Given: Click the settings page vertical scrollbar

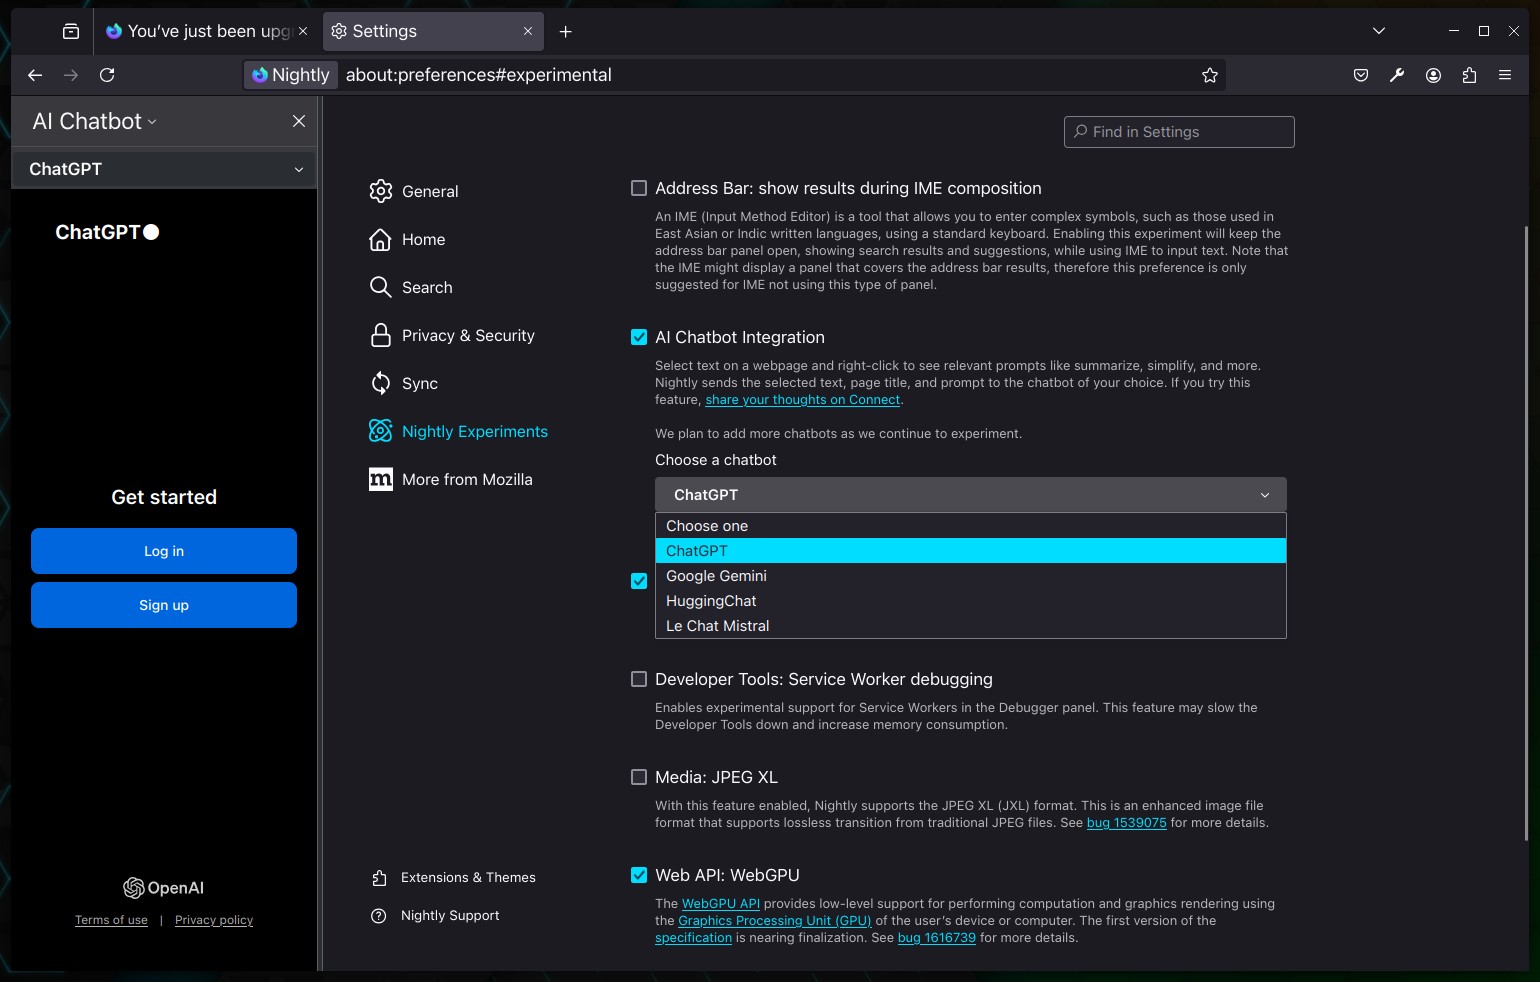Looking at the screenshot, I should (x=1526, y=532).
